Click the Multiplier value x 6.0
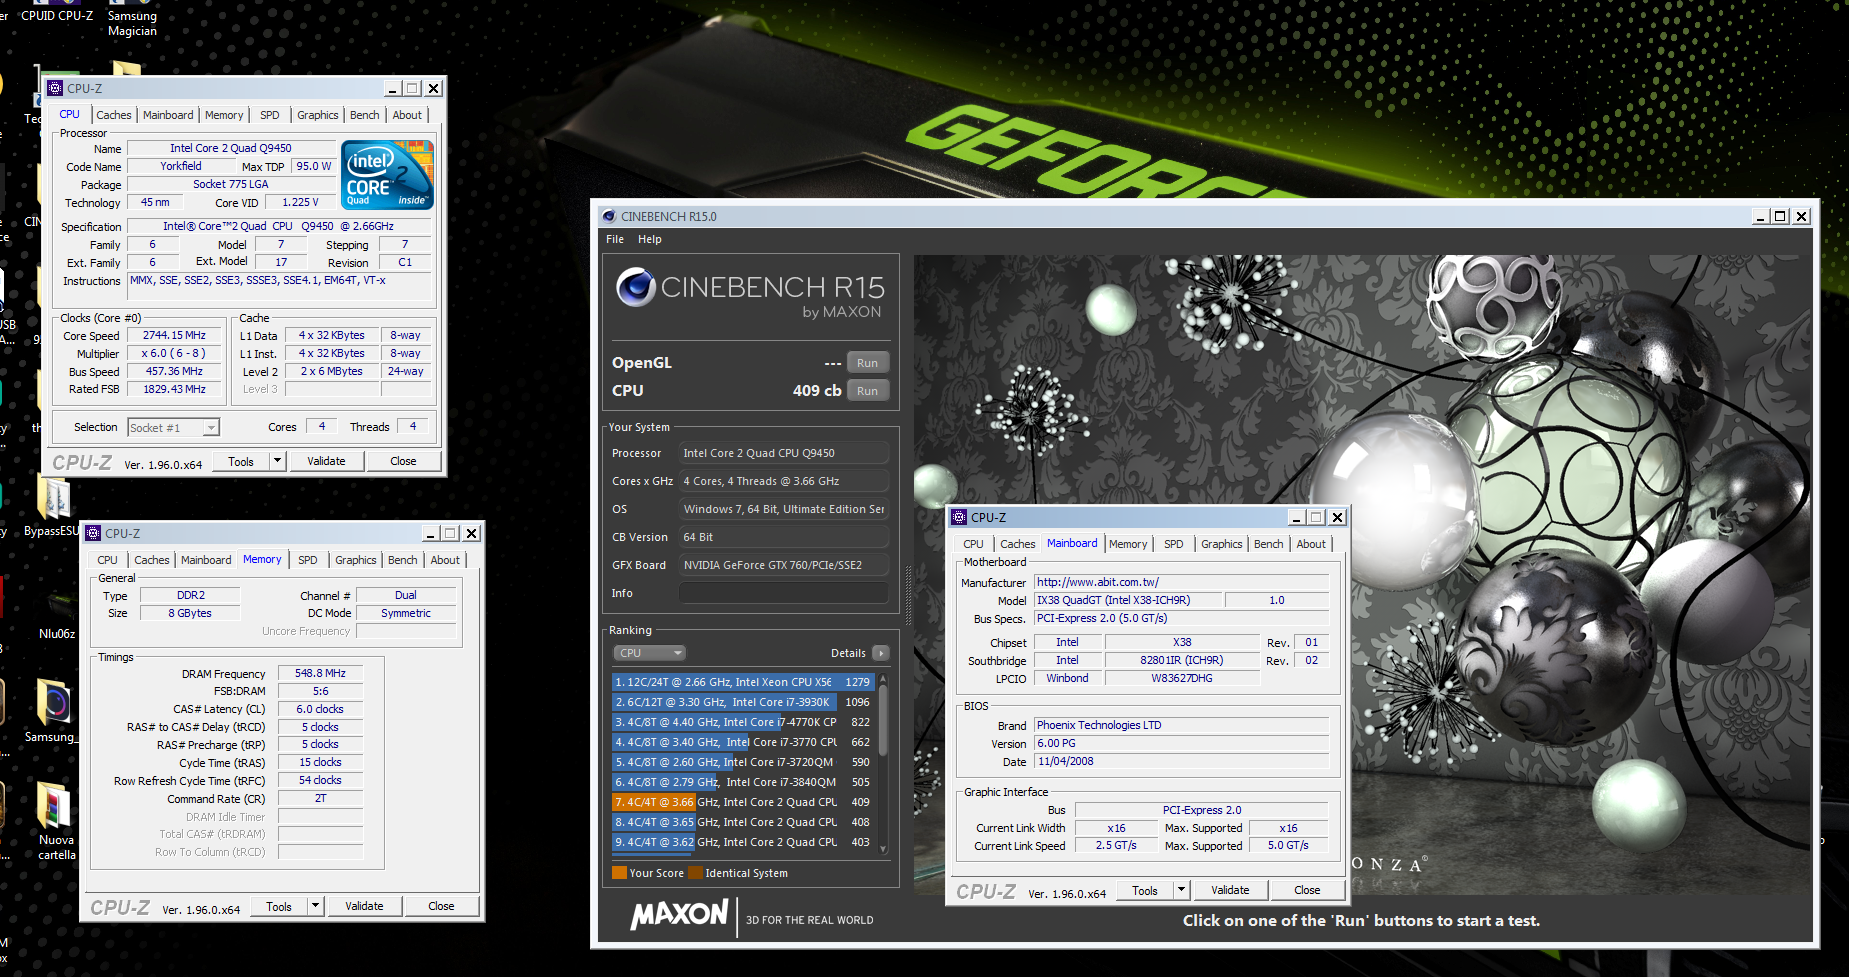The width and height of the screenshot is (1849, 977). pos(174,353)
